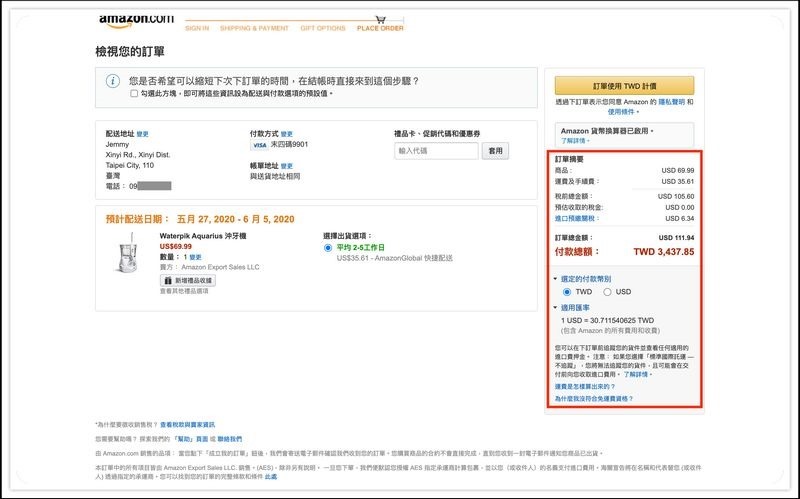Click 了解詳情 under Amazon 貨幣換算器
This screenshot has width=800, height=499.
pyautogui.click(x=573, y=141)
